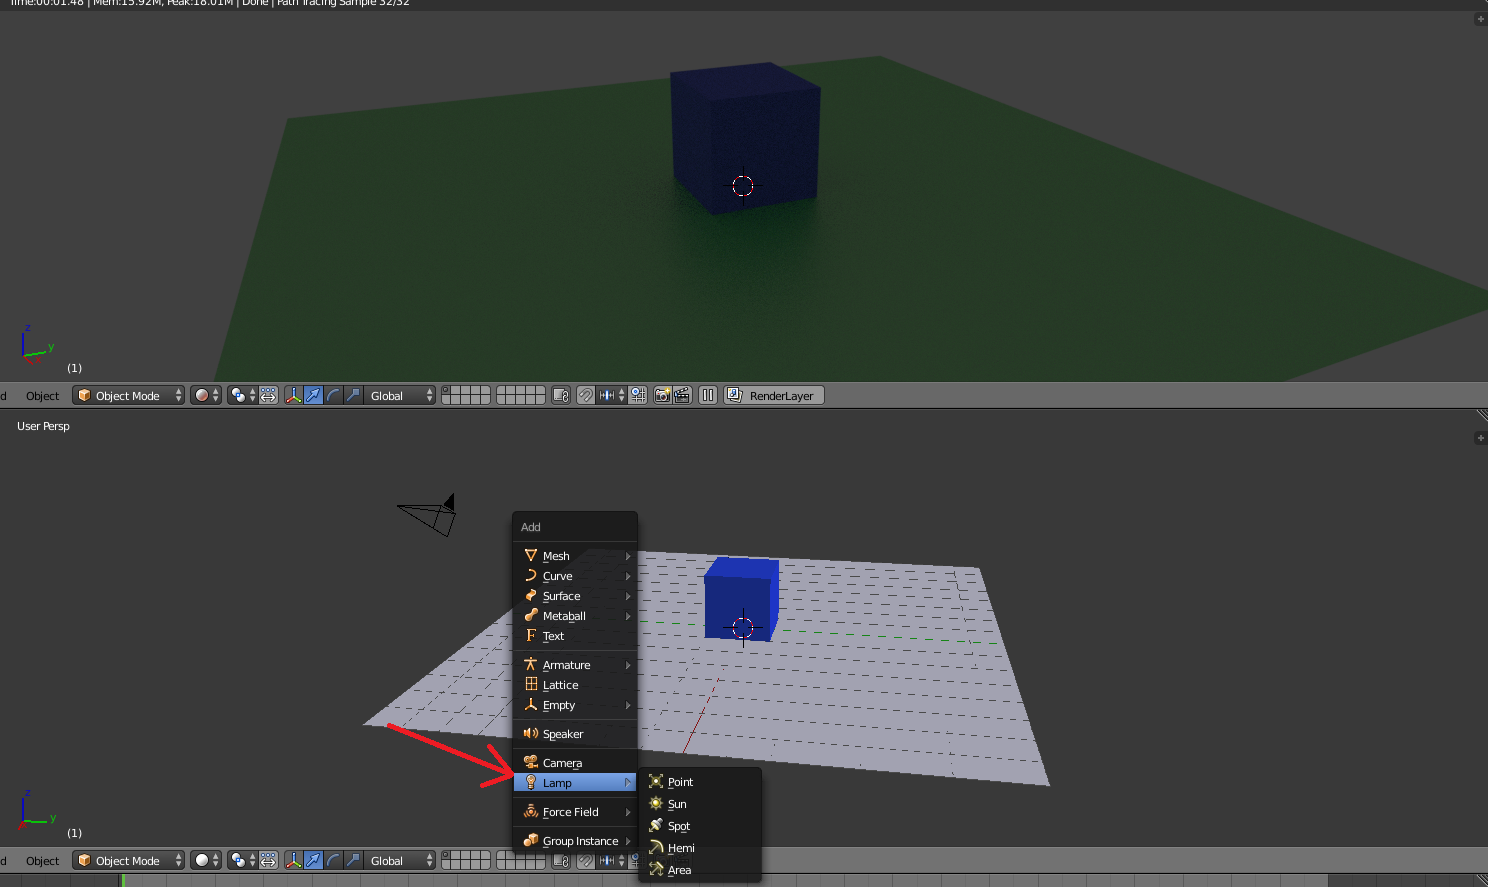
Task: Open Curve submenu in Add menu
Action: [x=575, y=575]
